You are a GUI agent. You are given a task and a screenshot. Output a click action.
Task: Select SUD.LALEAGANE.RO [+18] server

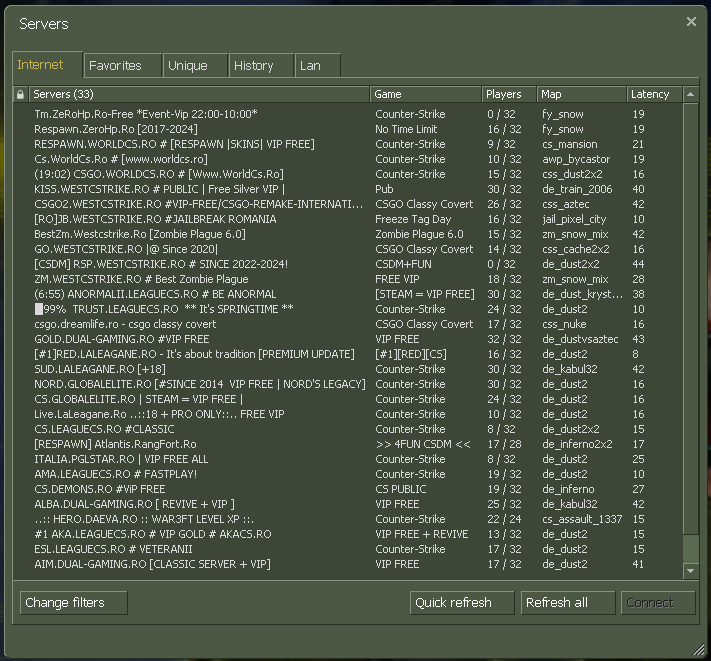348,369
